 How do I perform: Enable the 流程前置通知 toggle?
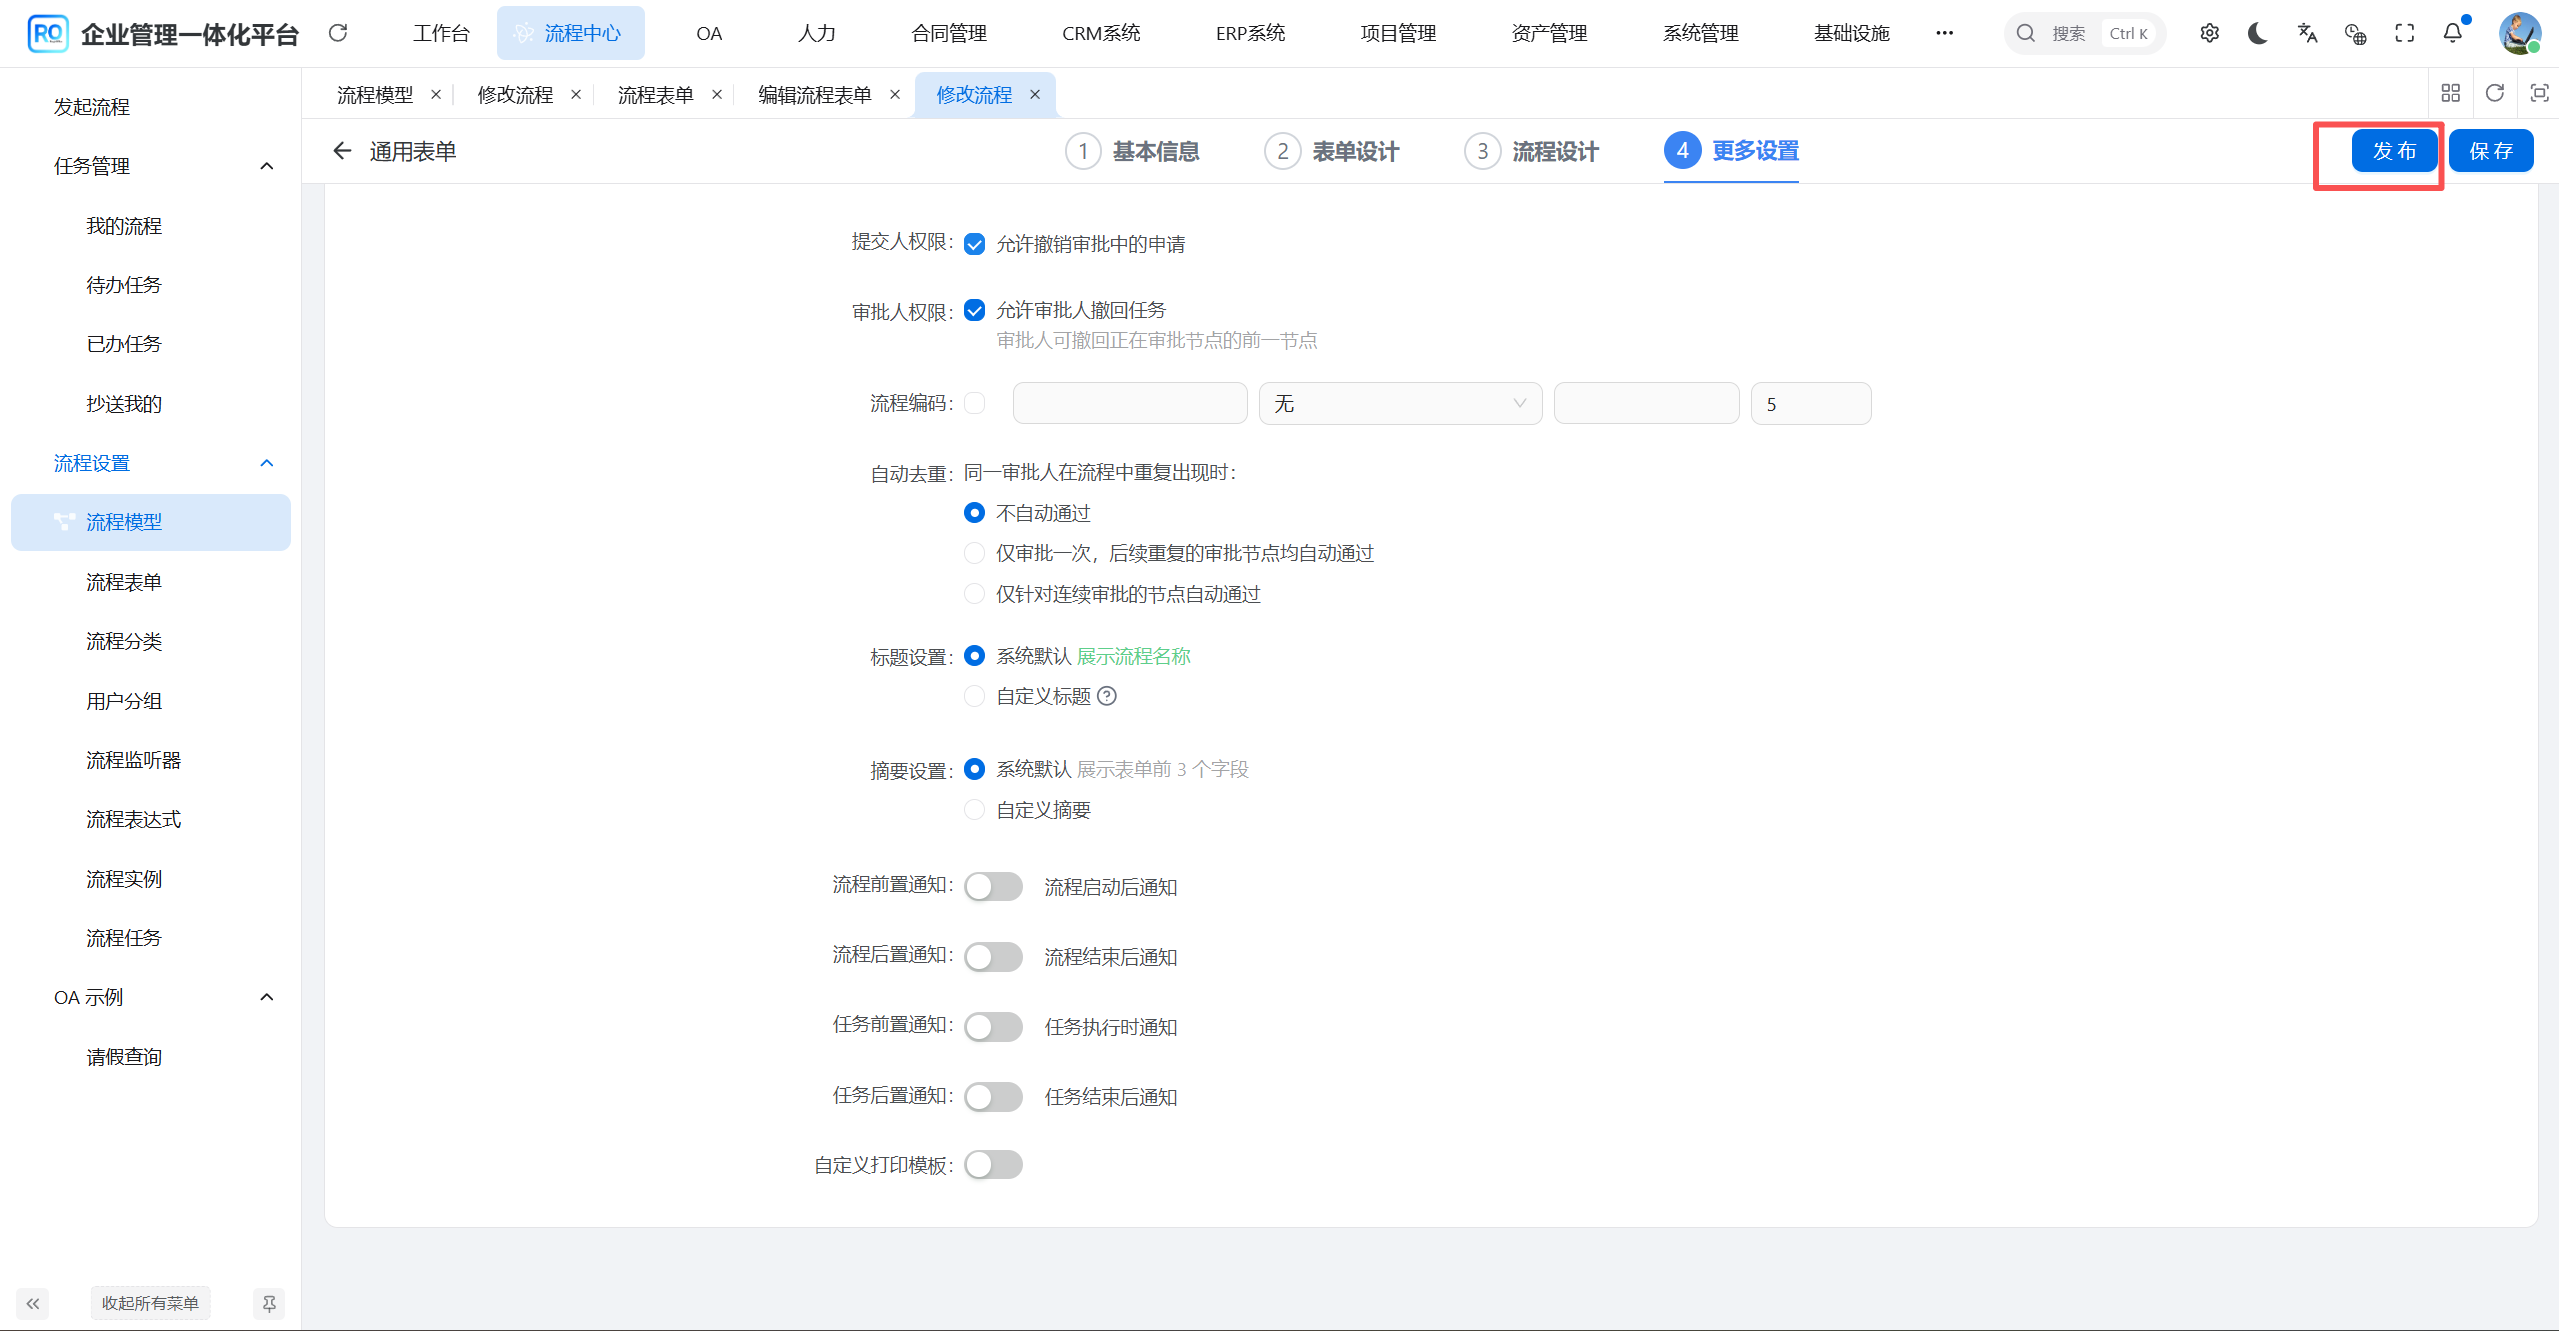[x=992, y=886]
